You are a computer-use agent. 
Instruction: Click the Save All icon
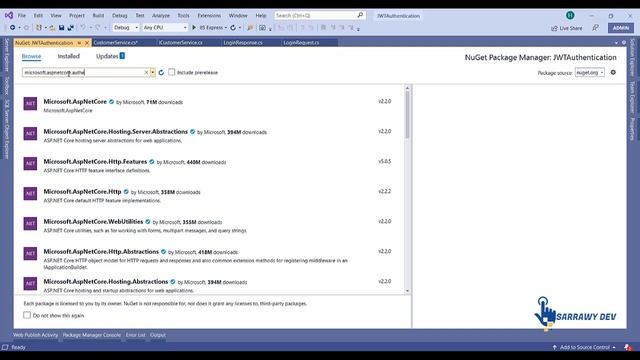(71, 28)
